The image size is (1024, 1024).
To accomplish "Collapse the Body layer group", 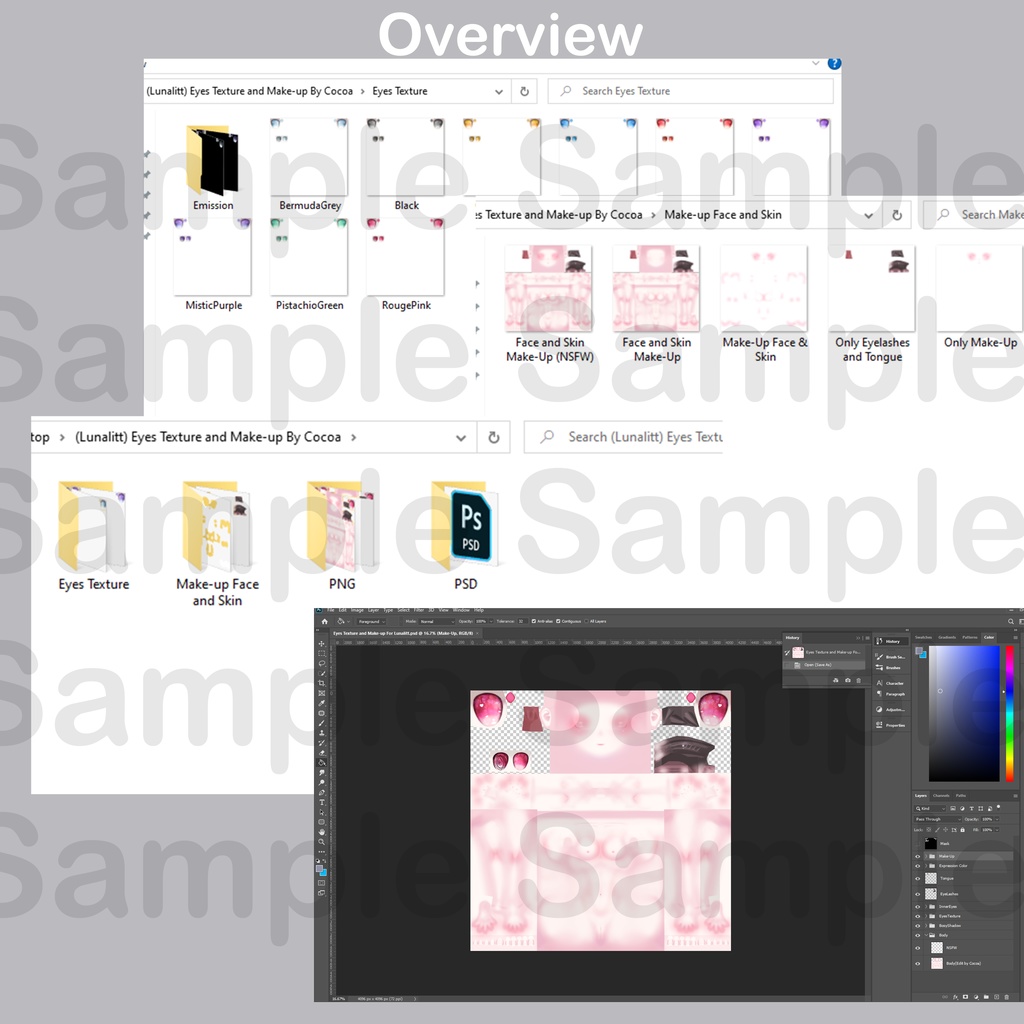I will (926, 935).
